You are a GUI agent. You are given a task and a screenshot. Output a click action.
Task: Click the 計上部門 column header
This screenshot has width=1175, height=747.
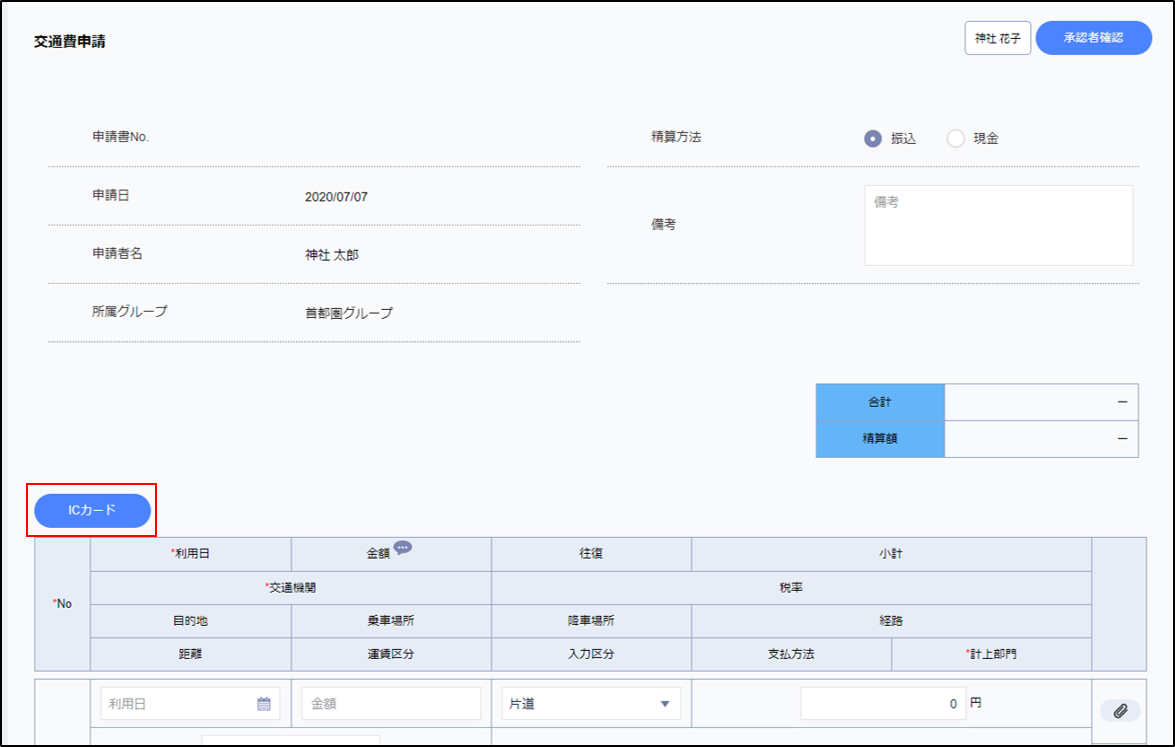click(991, 654)
